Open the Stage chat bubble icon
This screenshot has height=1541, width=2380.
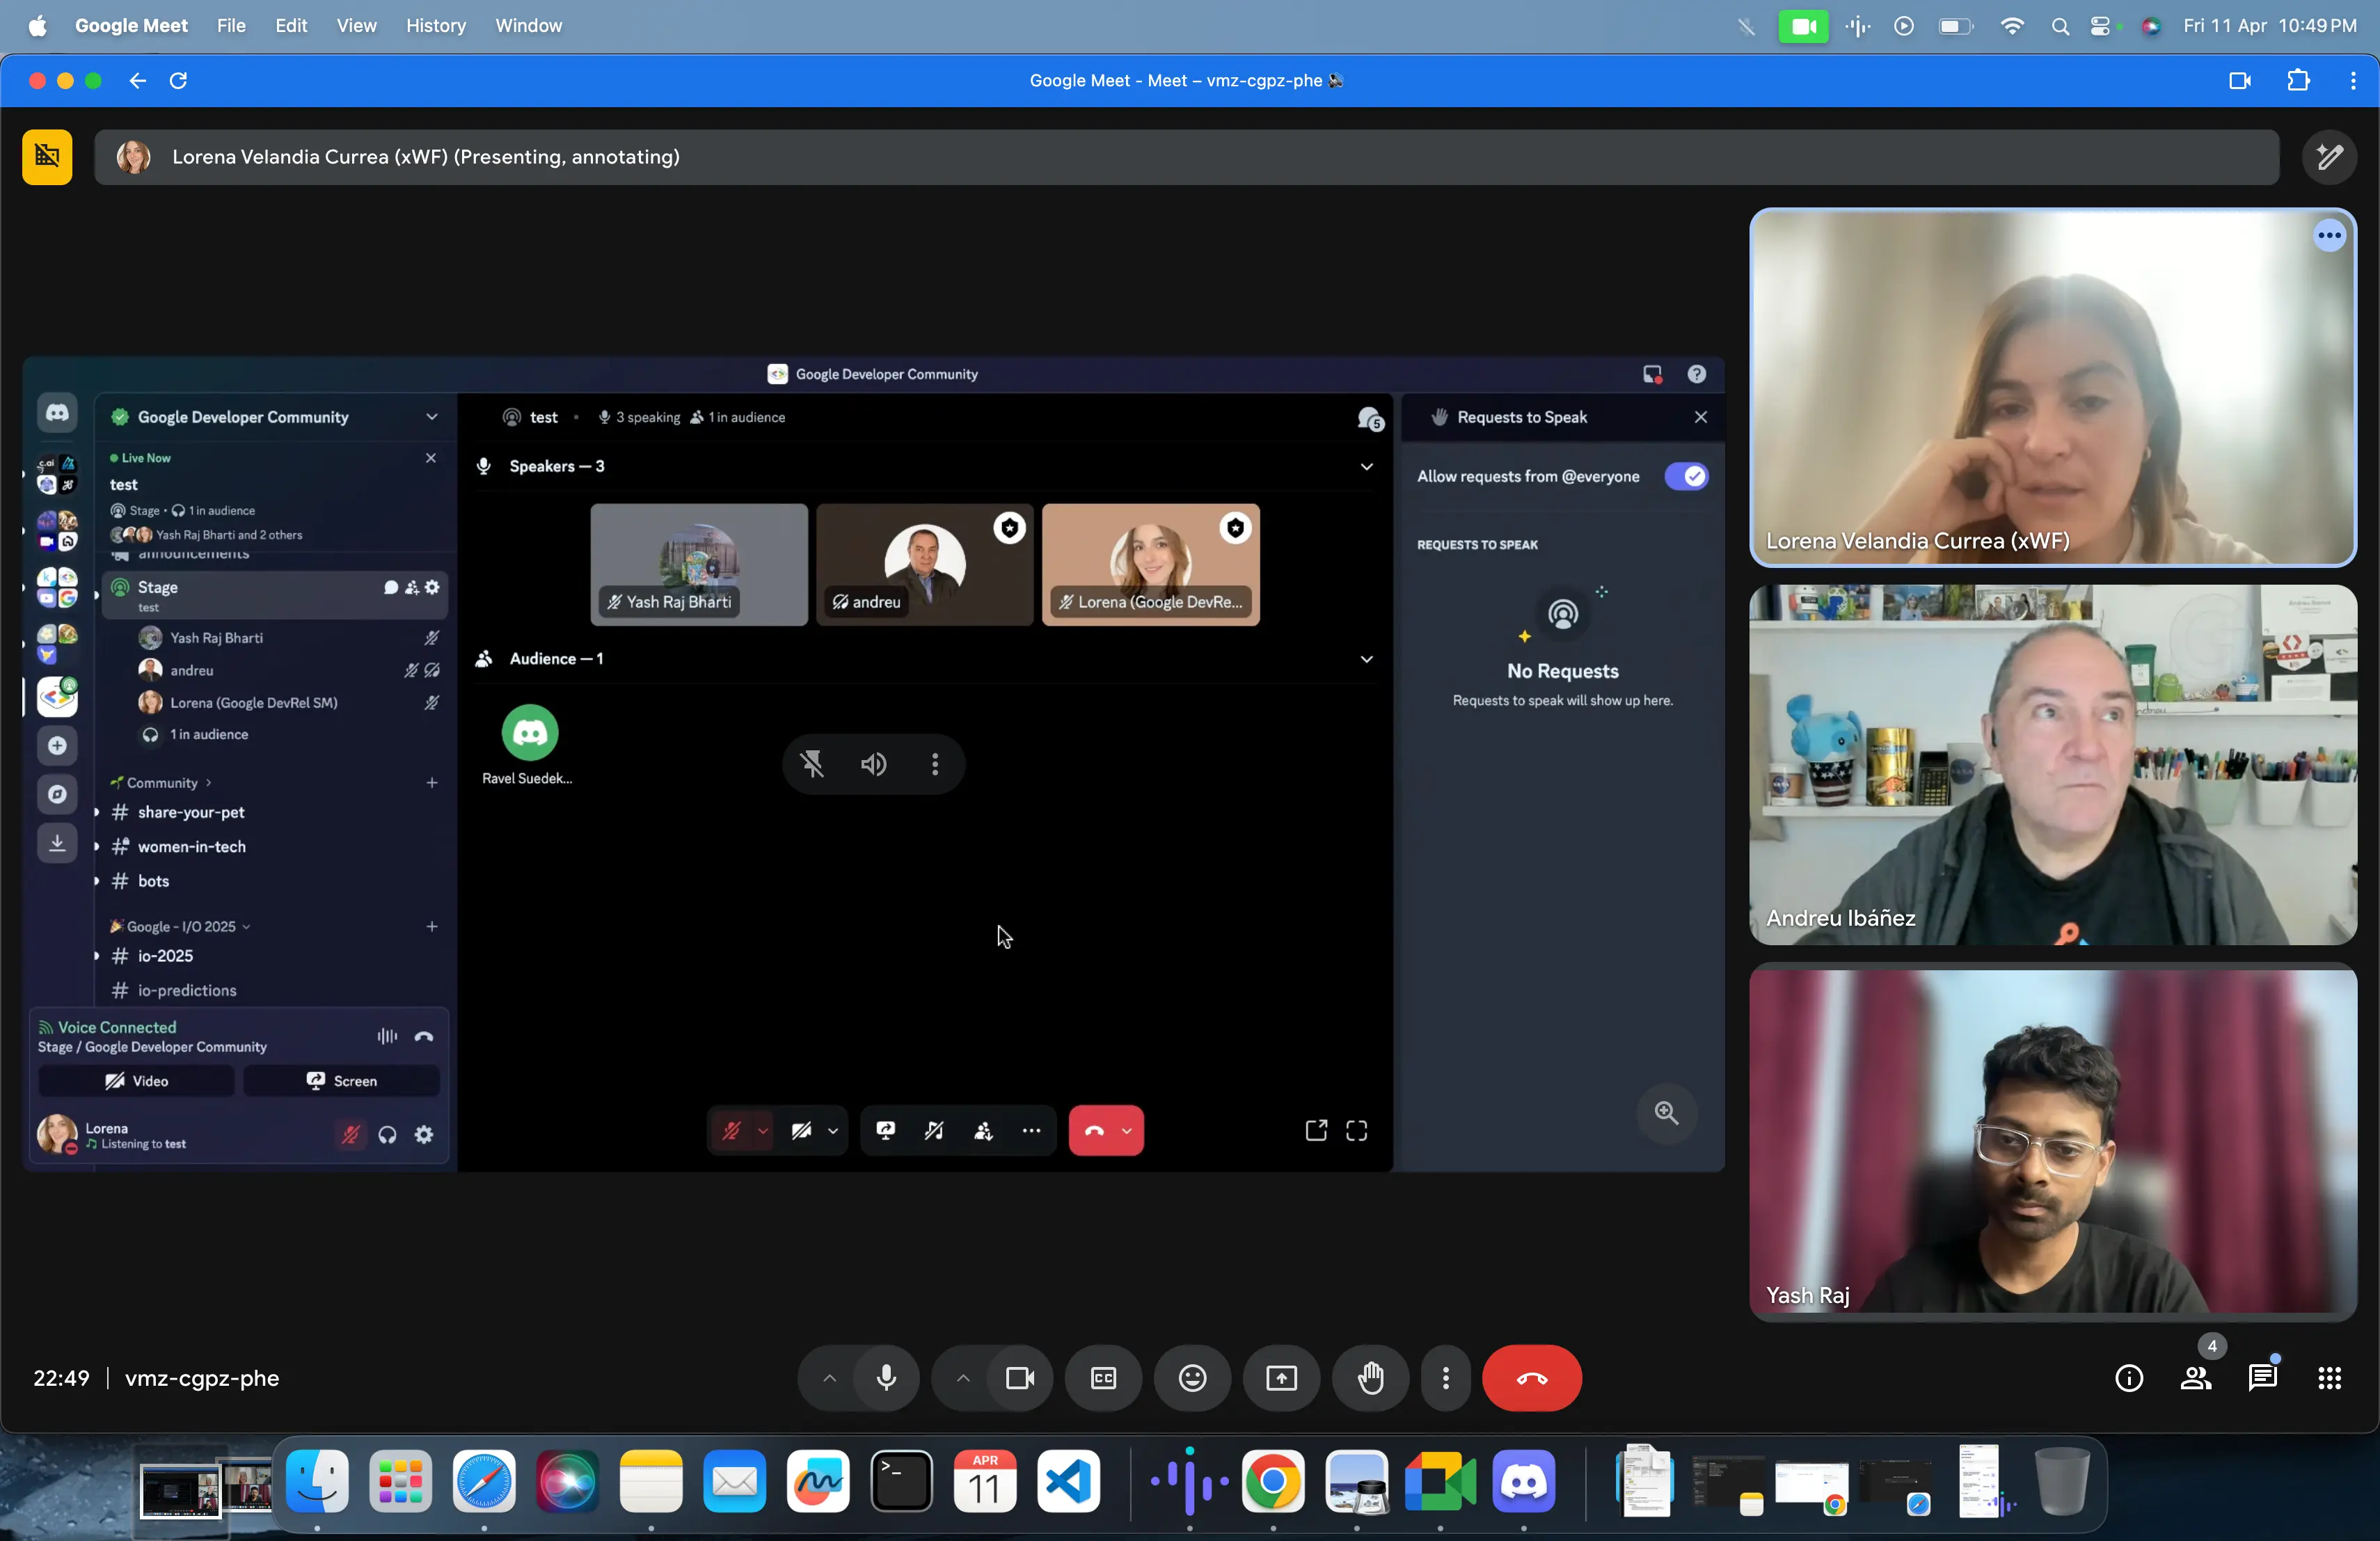391,587
